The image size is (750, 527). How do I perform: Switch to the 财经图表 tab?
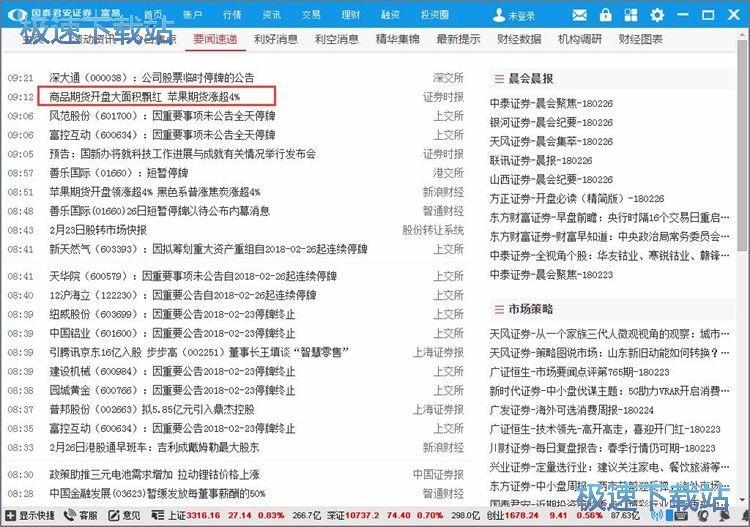pyautogui.click(x=640, y=39)
